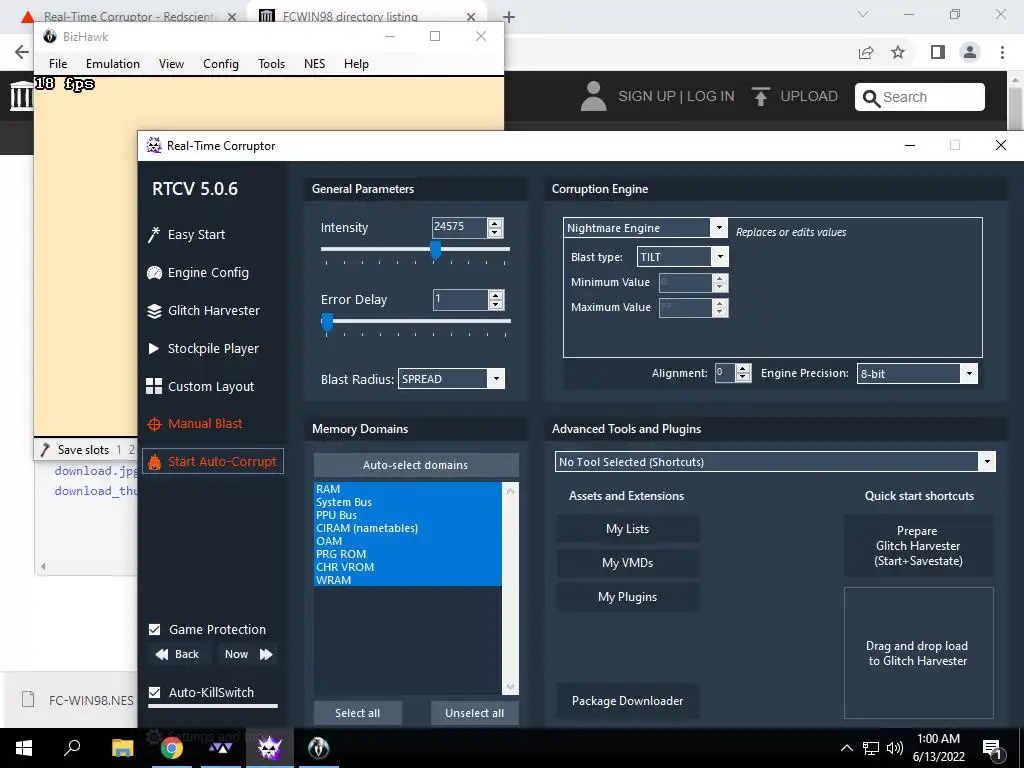Click the Now fast-forward arrow icon
This screenshot has height=768, width=1024.
266,654
